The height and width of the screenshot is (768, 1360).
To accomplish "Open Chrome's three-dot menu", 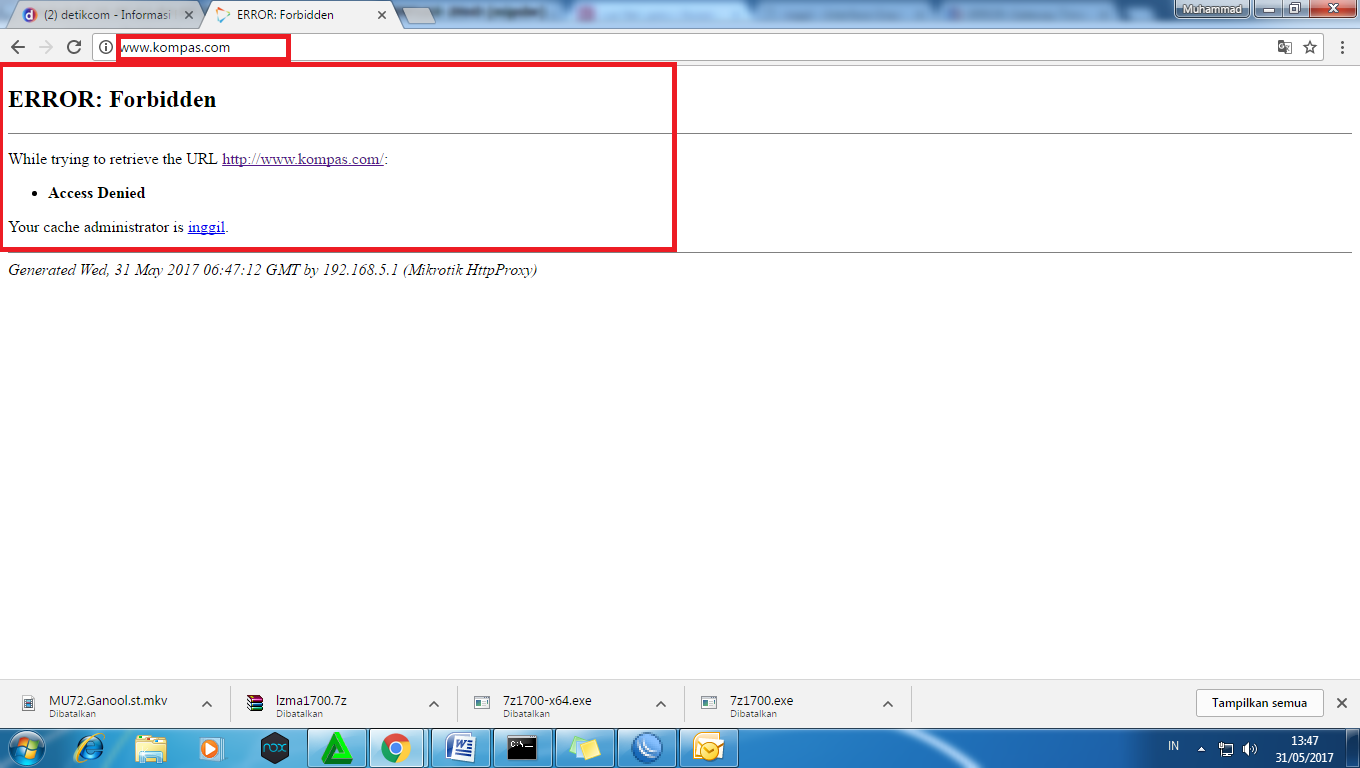I will 1342,47.
